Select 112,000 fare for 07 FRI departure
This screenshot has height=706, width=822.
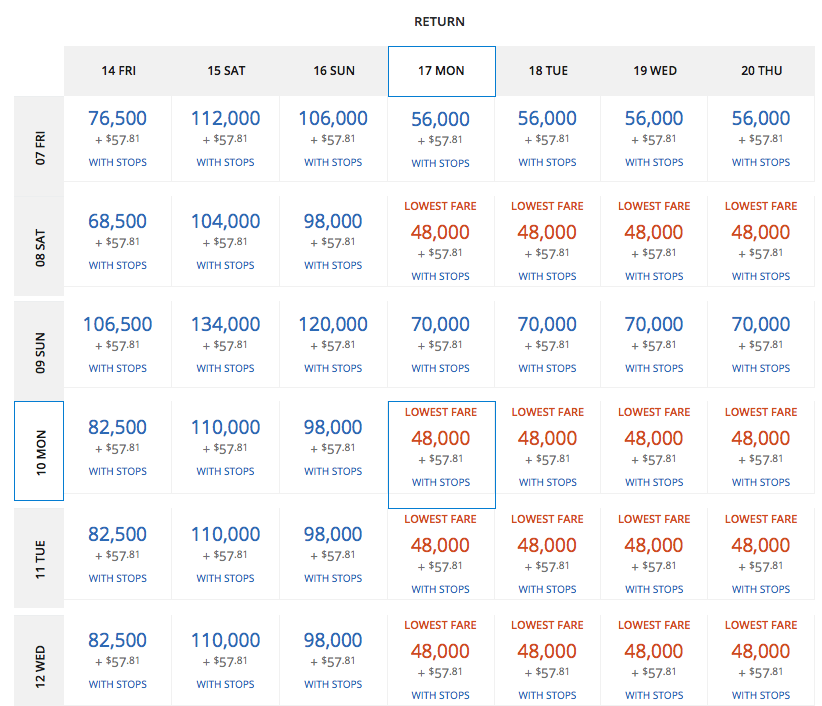click(x=225, y=119)
